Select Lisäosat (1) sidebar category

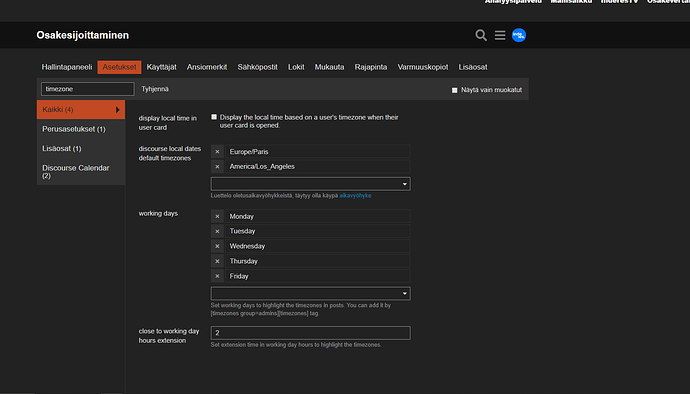(x=81, y=149)
